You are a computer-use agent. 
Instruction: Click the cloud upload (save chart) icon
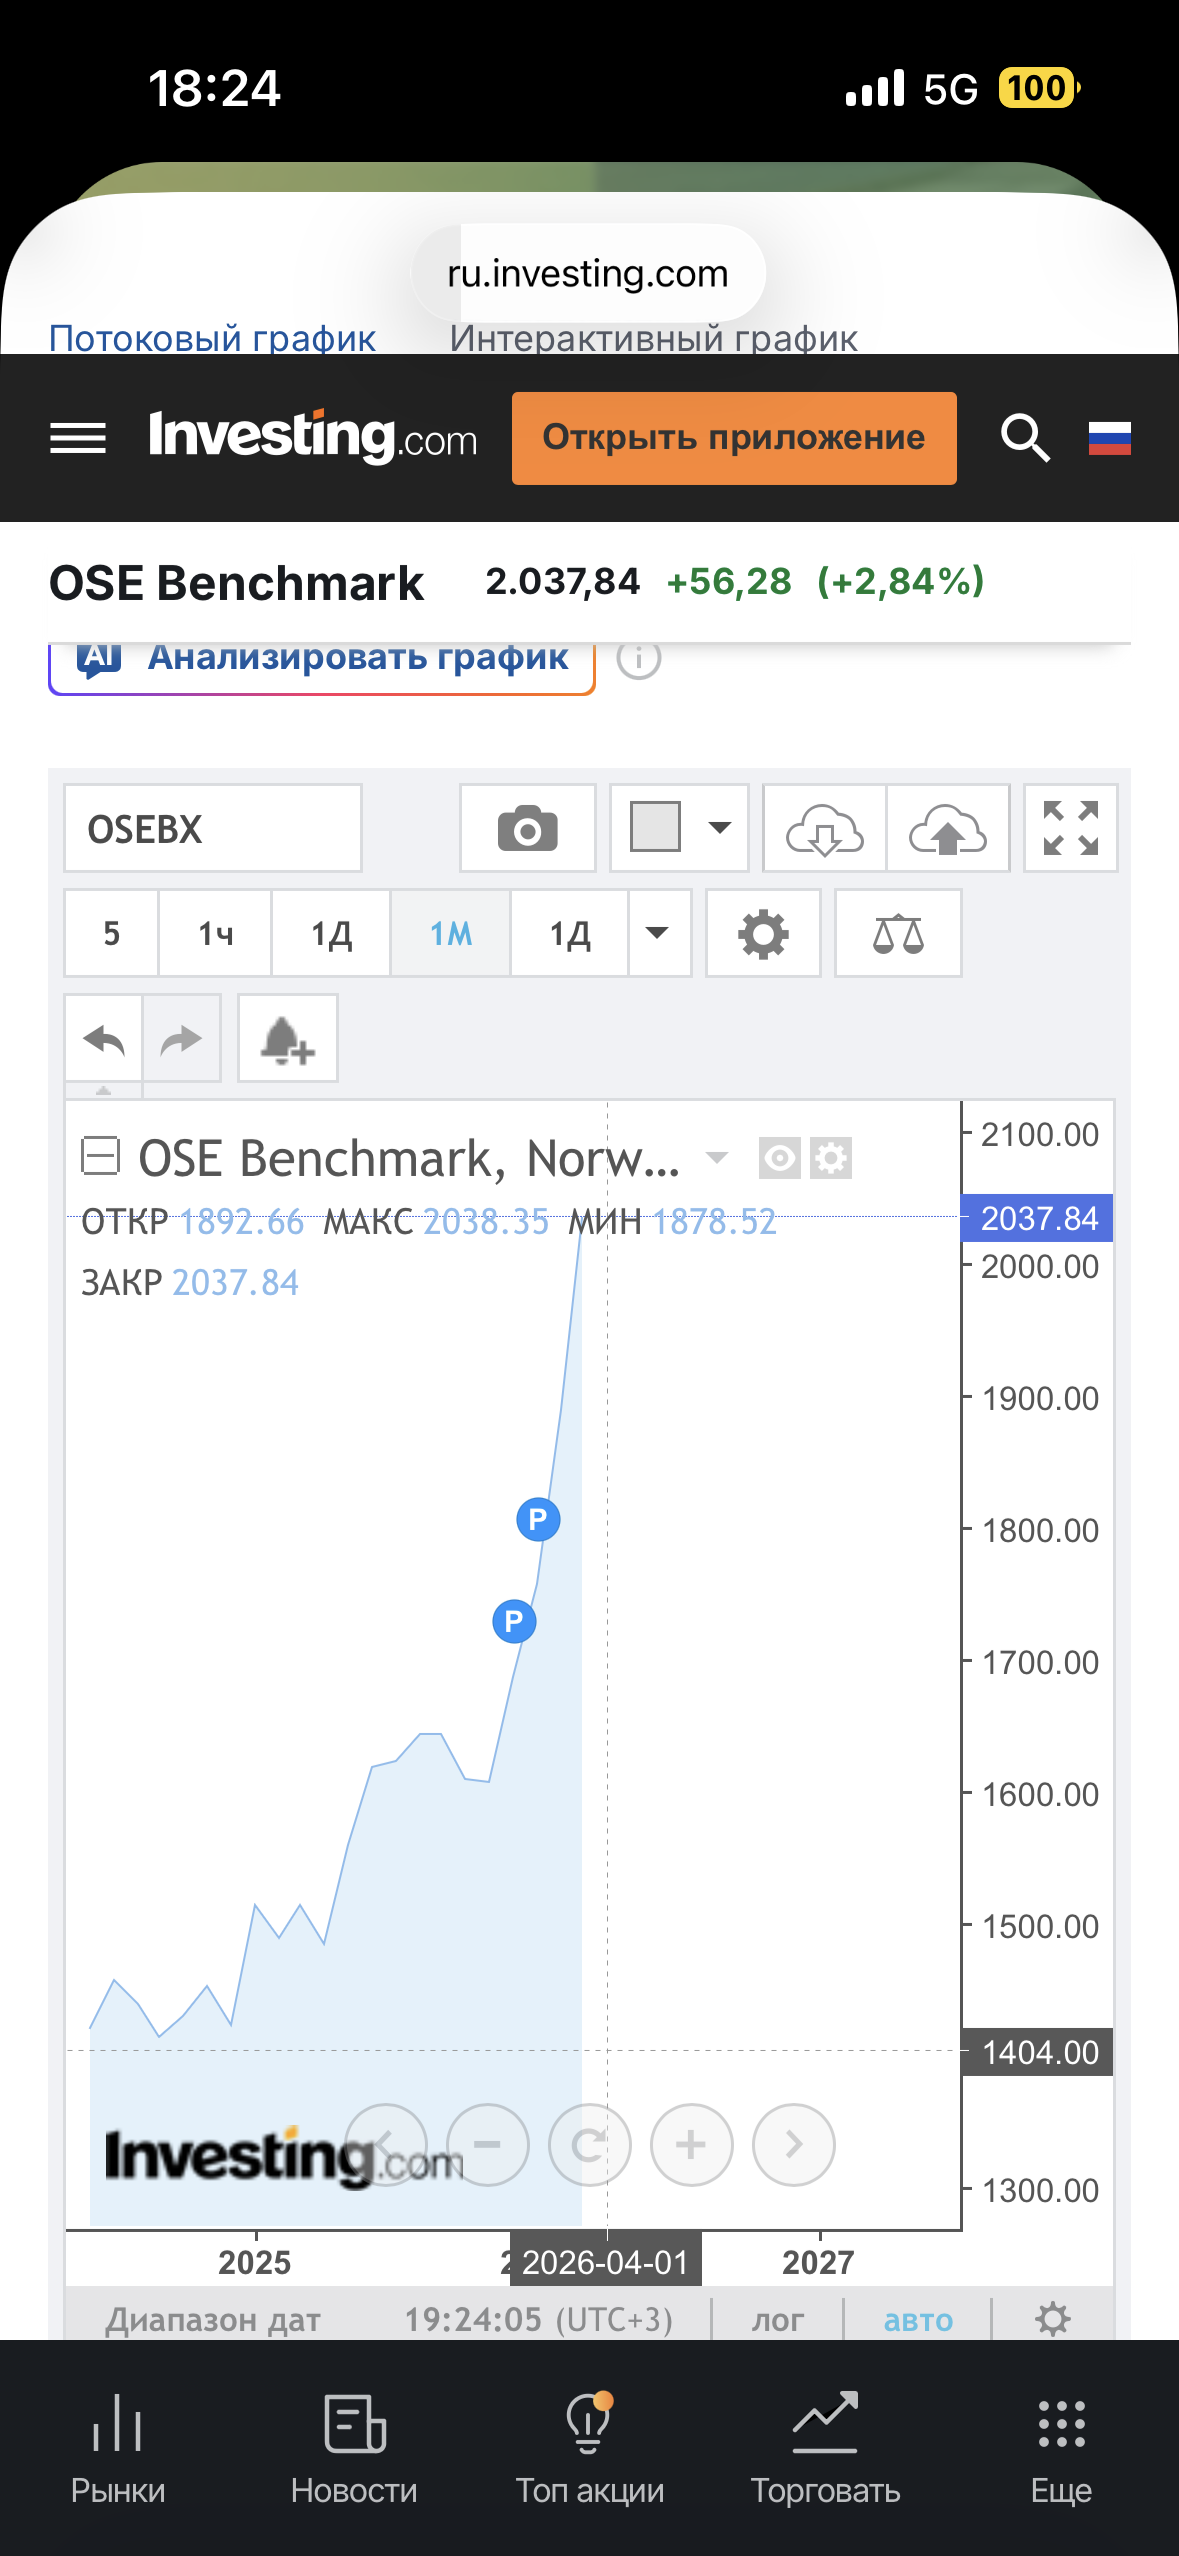click(947, 829)
